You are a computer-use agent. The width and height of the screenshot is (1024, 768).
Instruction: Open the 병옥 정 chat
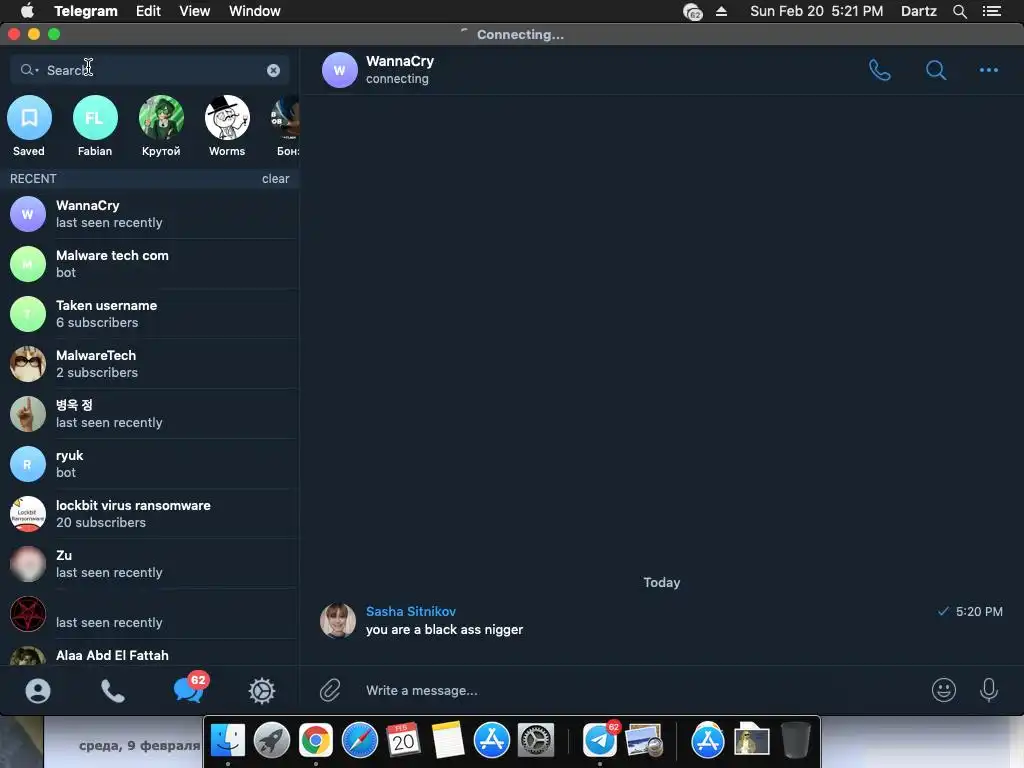[x=150, y=413]
